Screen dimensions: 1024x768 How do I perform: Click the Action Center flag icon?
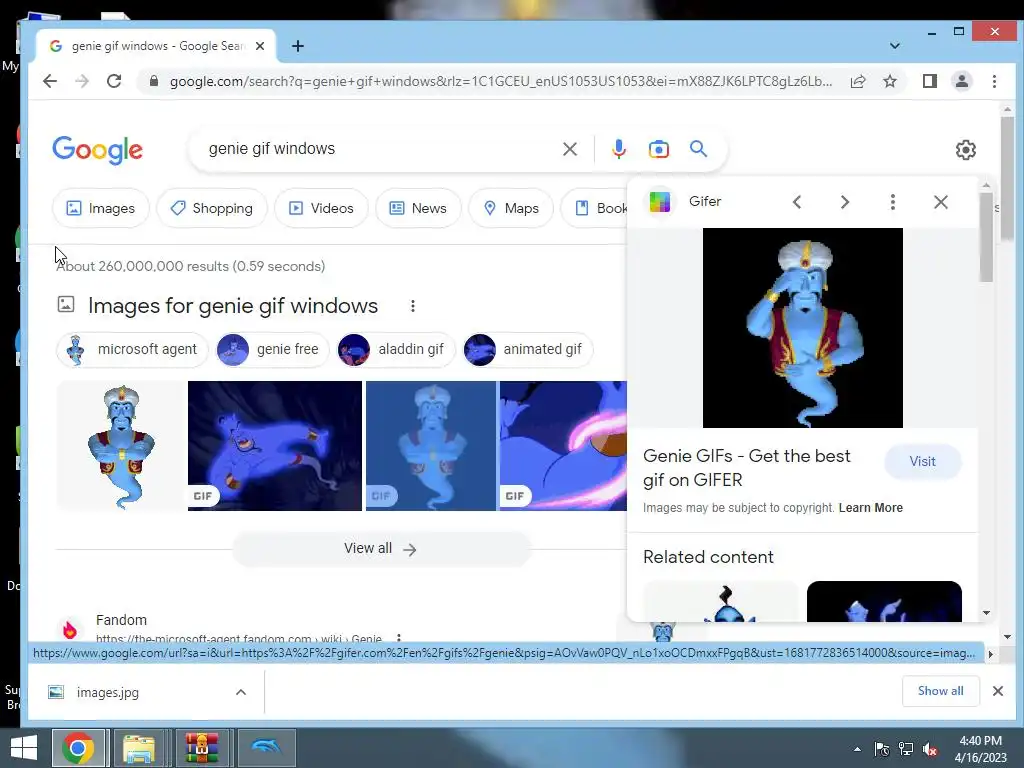pos(882,749)
